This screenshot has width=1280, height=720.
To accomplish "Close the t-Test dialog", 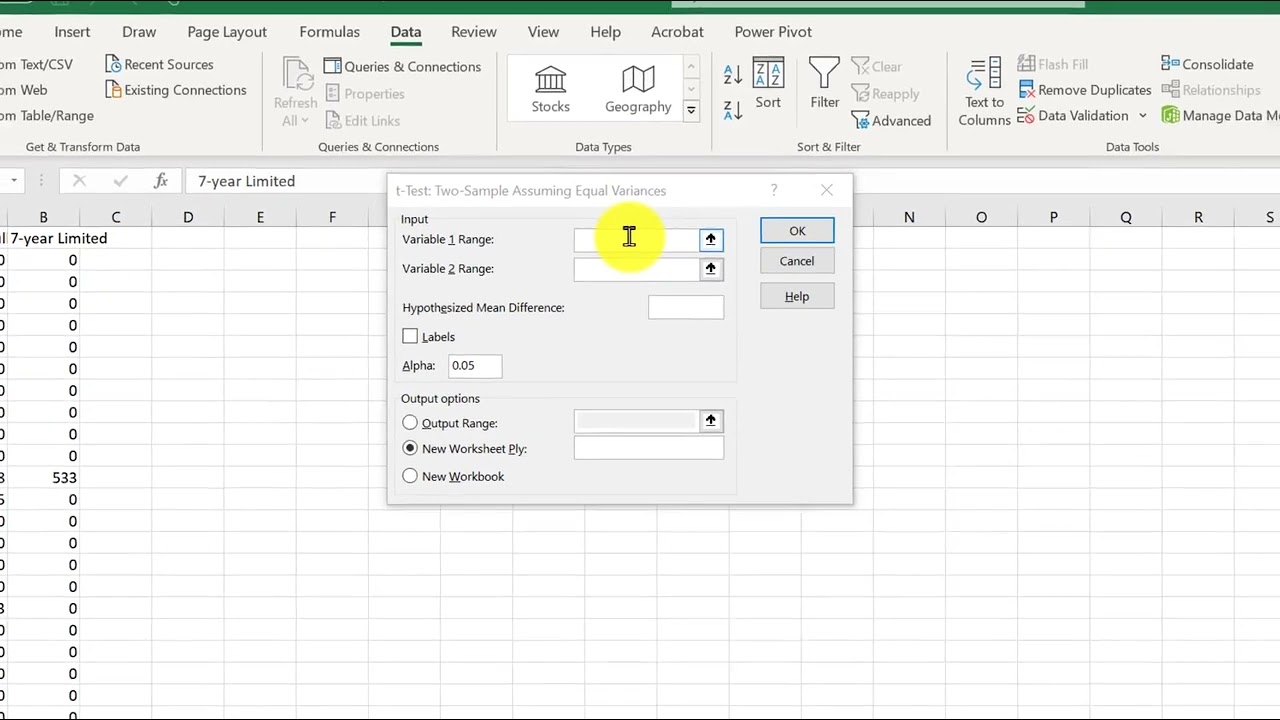I will [x=826, y=190].
